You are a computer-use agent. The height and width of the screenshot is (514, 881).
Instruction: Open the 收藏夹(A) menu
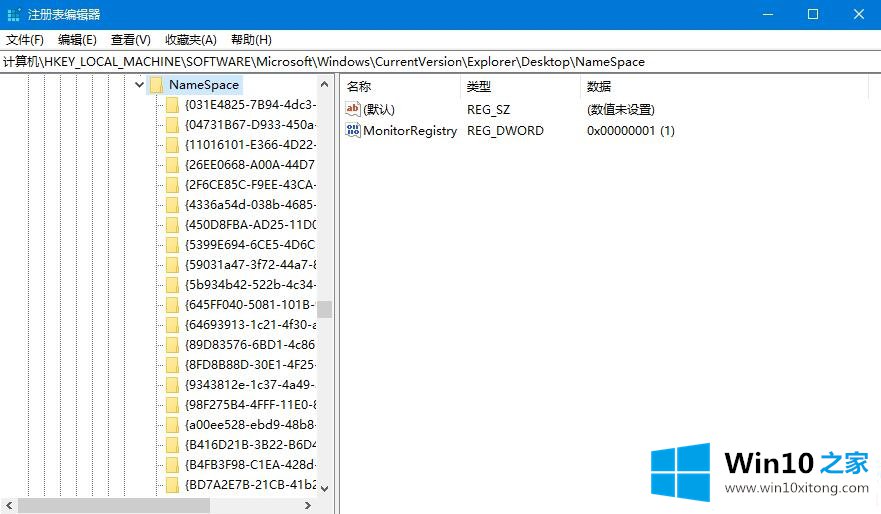pyautogui.click(x=190, y=40)
